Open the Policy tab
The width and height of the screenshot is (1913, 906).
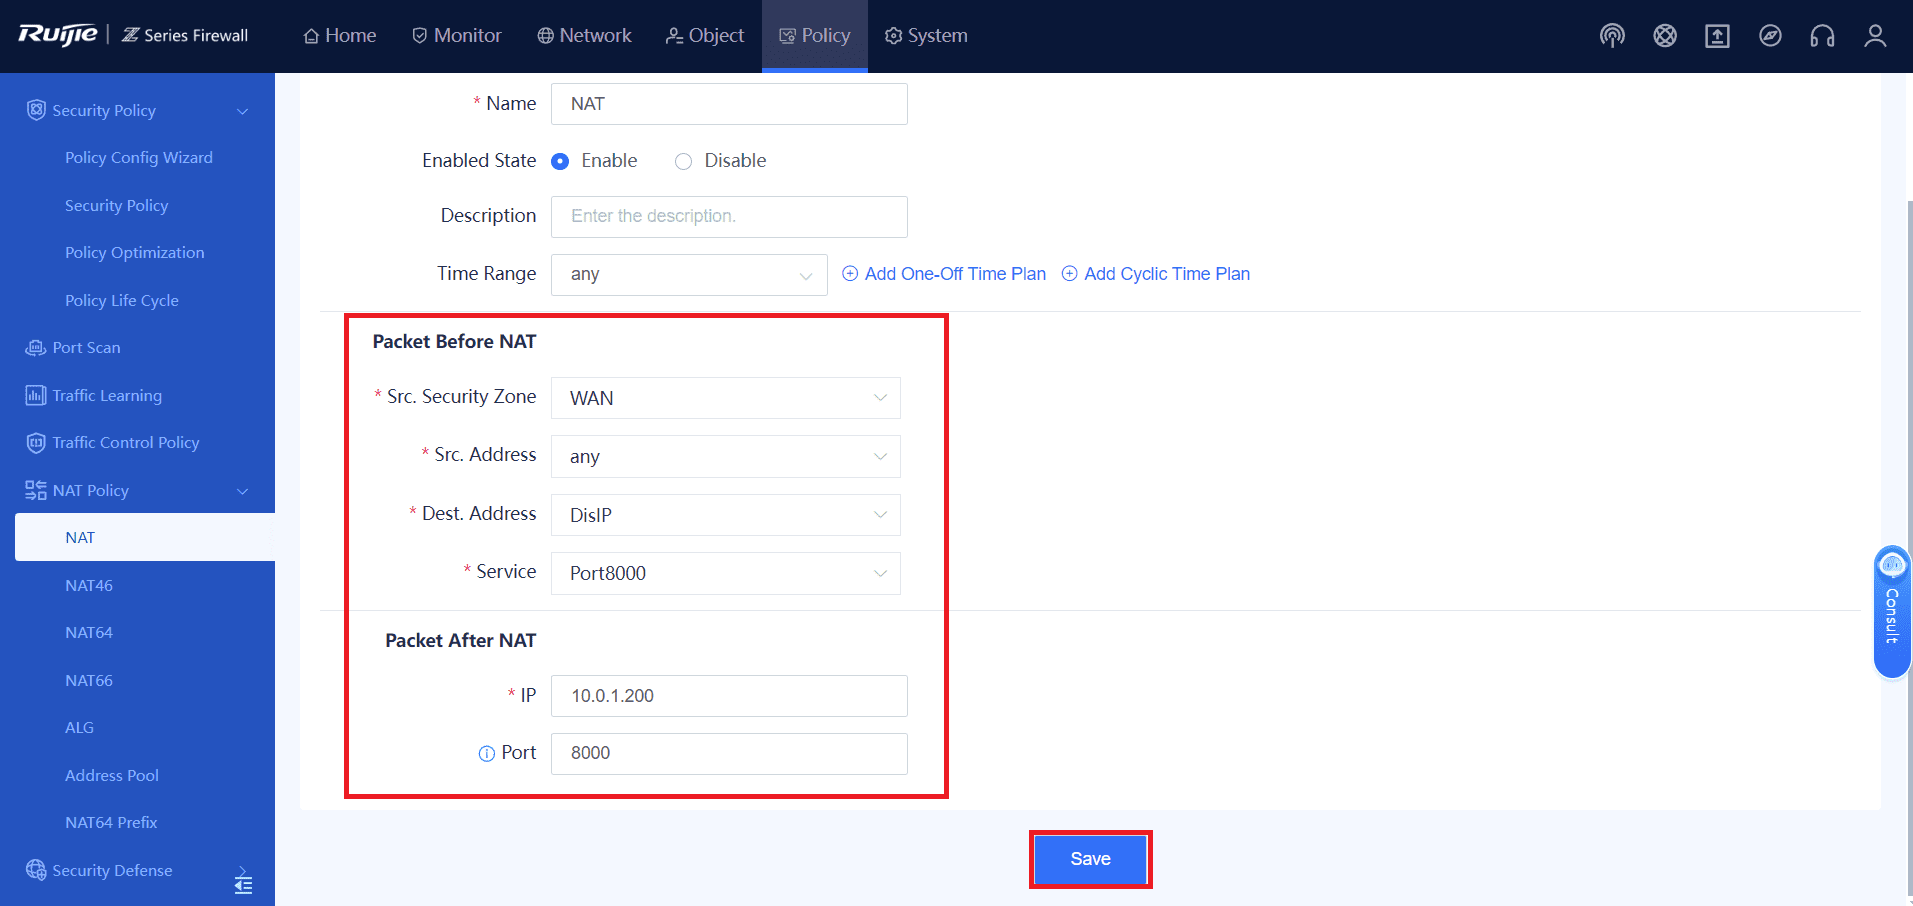point(815,36)
